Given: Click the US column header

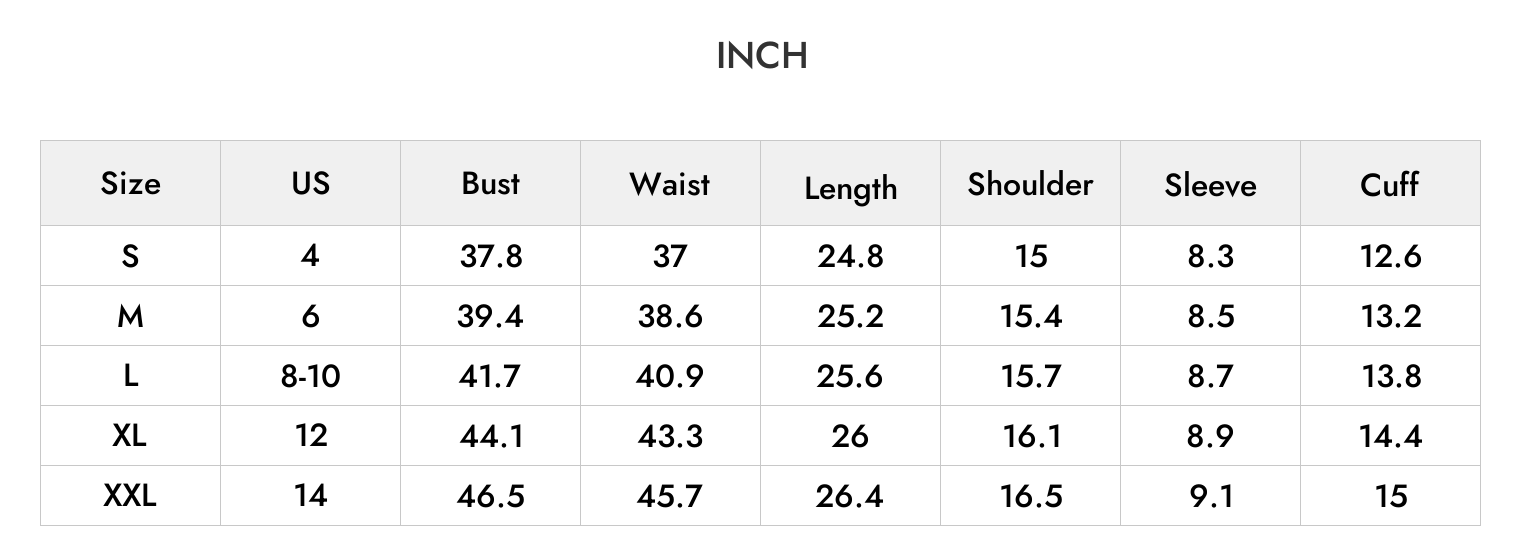Looking at the screenshot, I should (x=310, y=183).
